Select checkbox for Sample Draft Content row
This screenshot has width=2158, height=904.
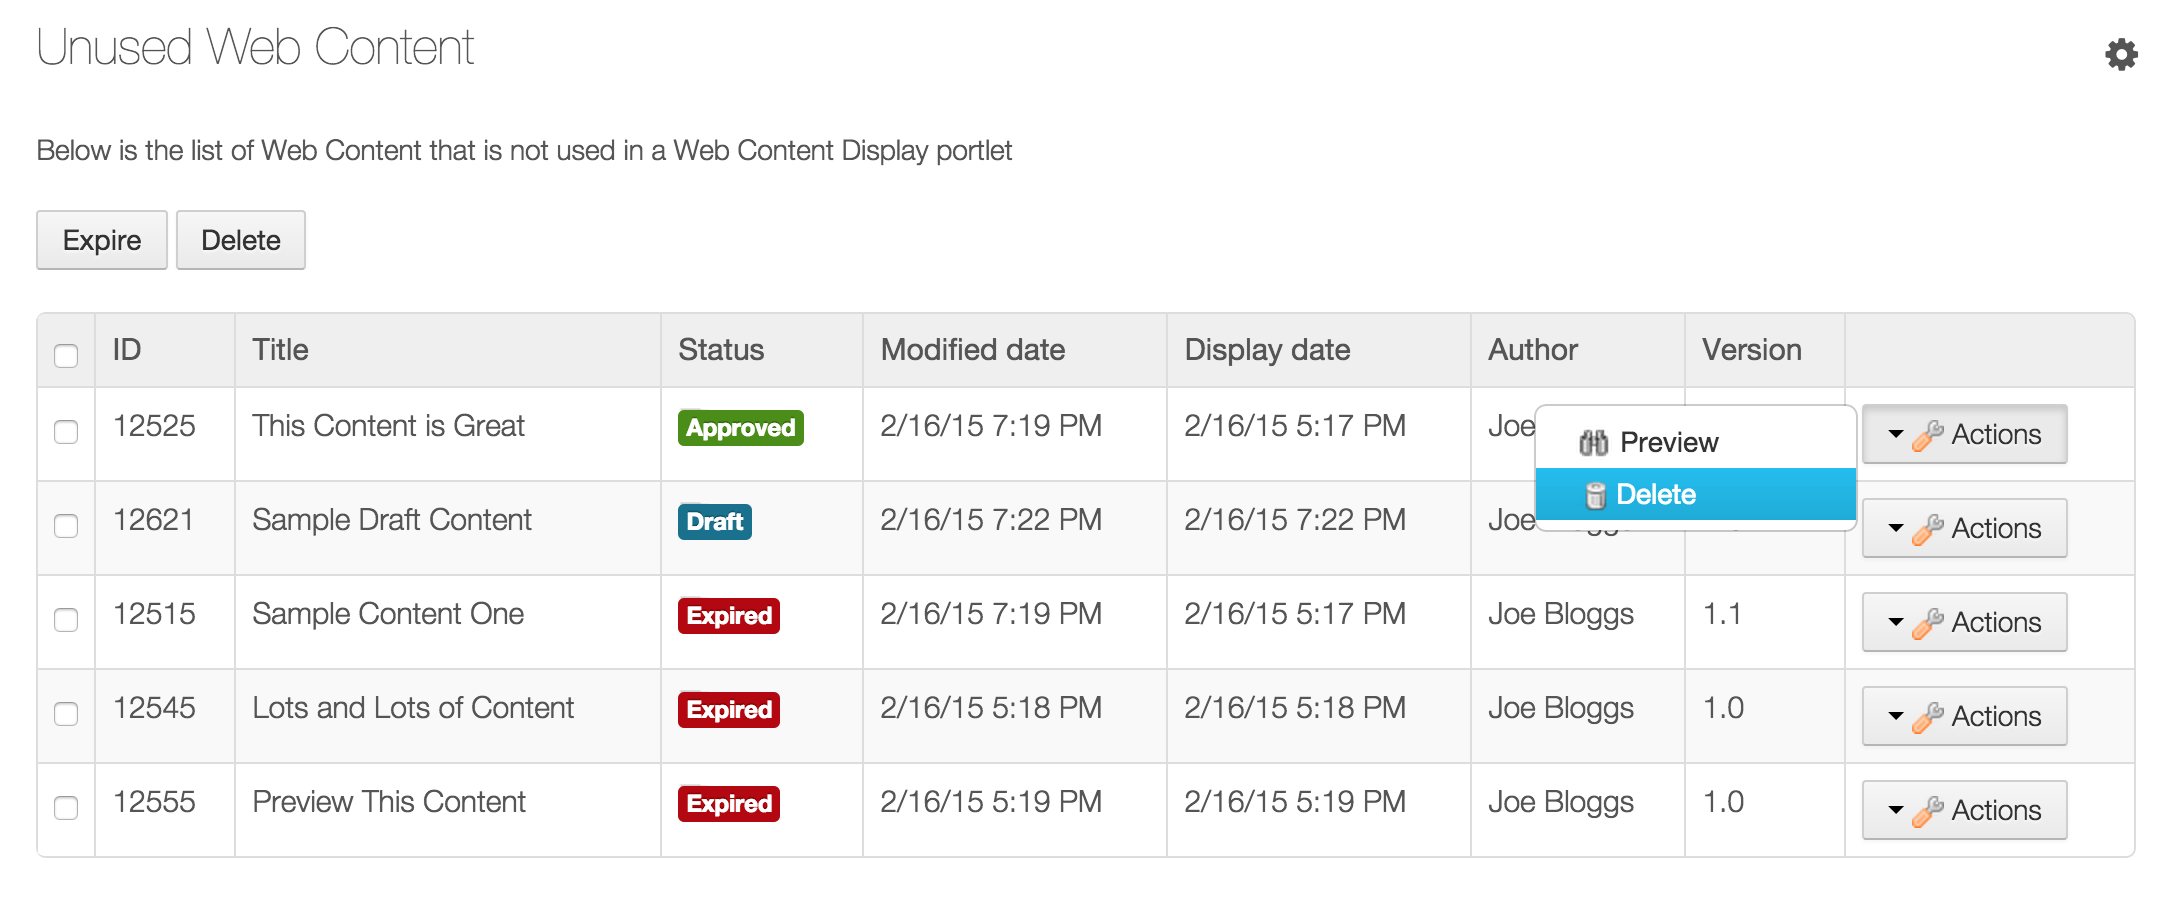coord(66,526)
